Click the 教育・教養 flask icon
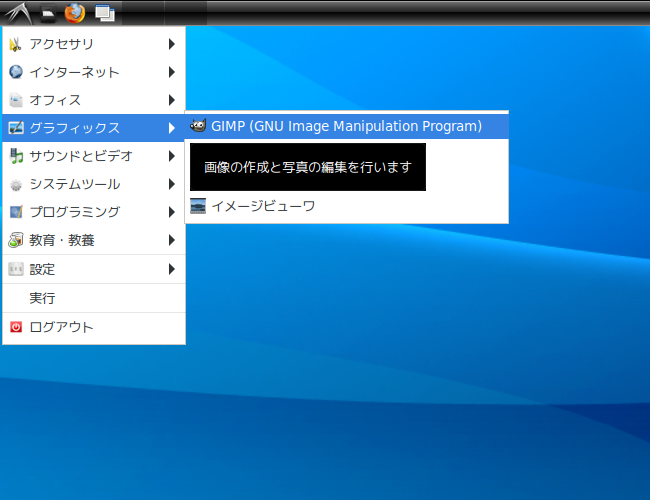Screen dimensions: 650x500 coord(16,240)
